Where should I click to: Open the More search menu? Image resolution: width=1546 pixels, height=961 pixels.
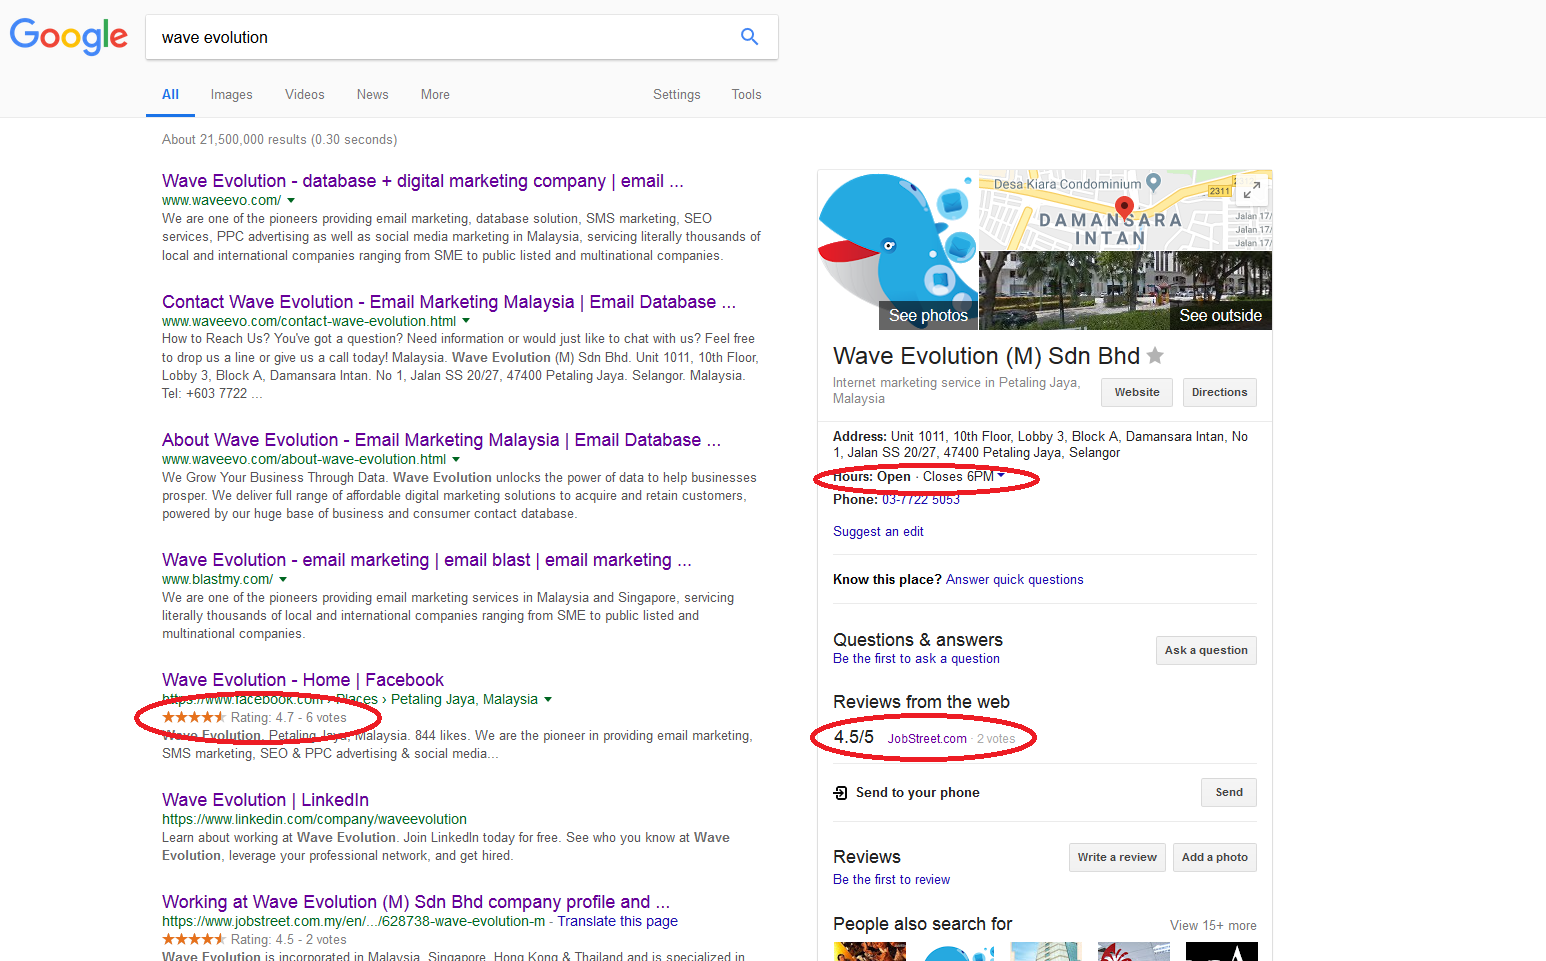435,94
